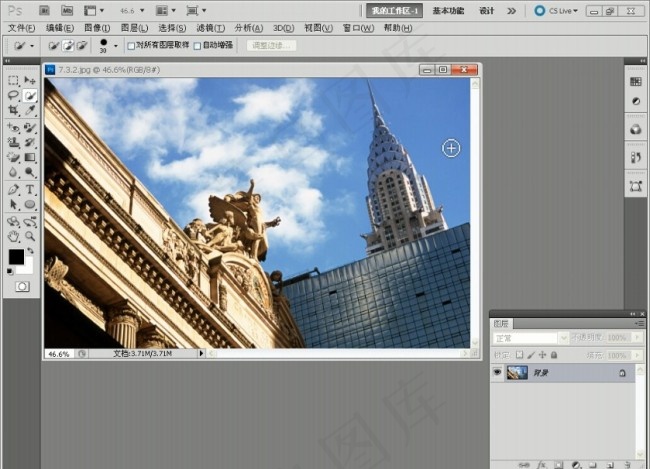650x469 pixels.
Task: Choose Subtract from selection mode
Action: tap(82, 46)
